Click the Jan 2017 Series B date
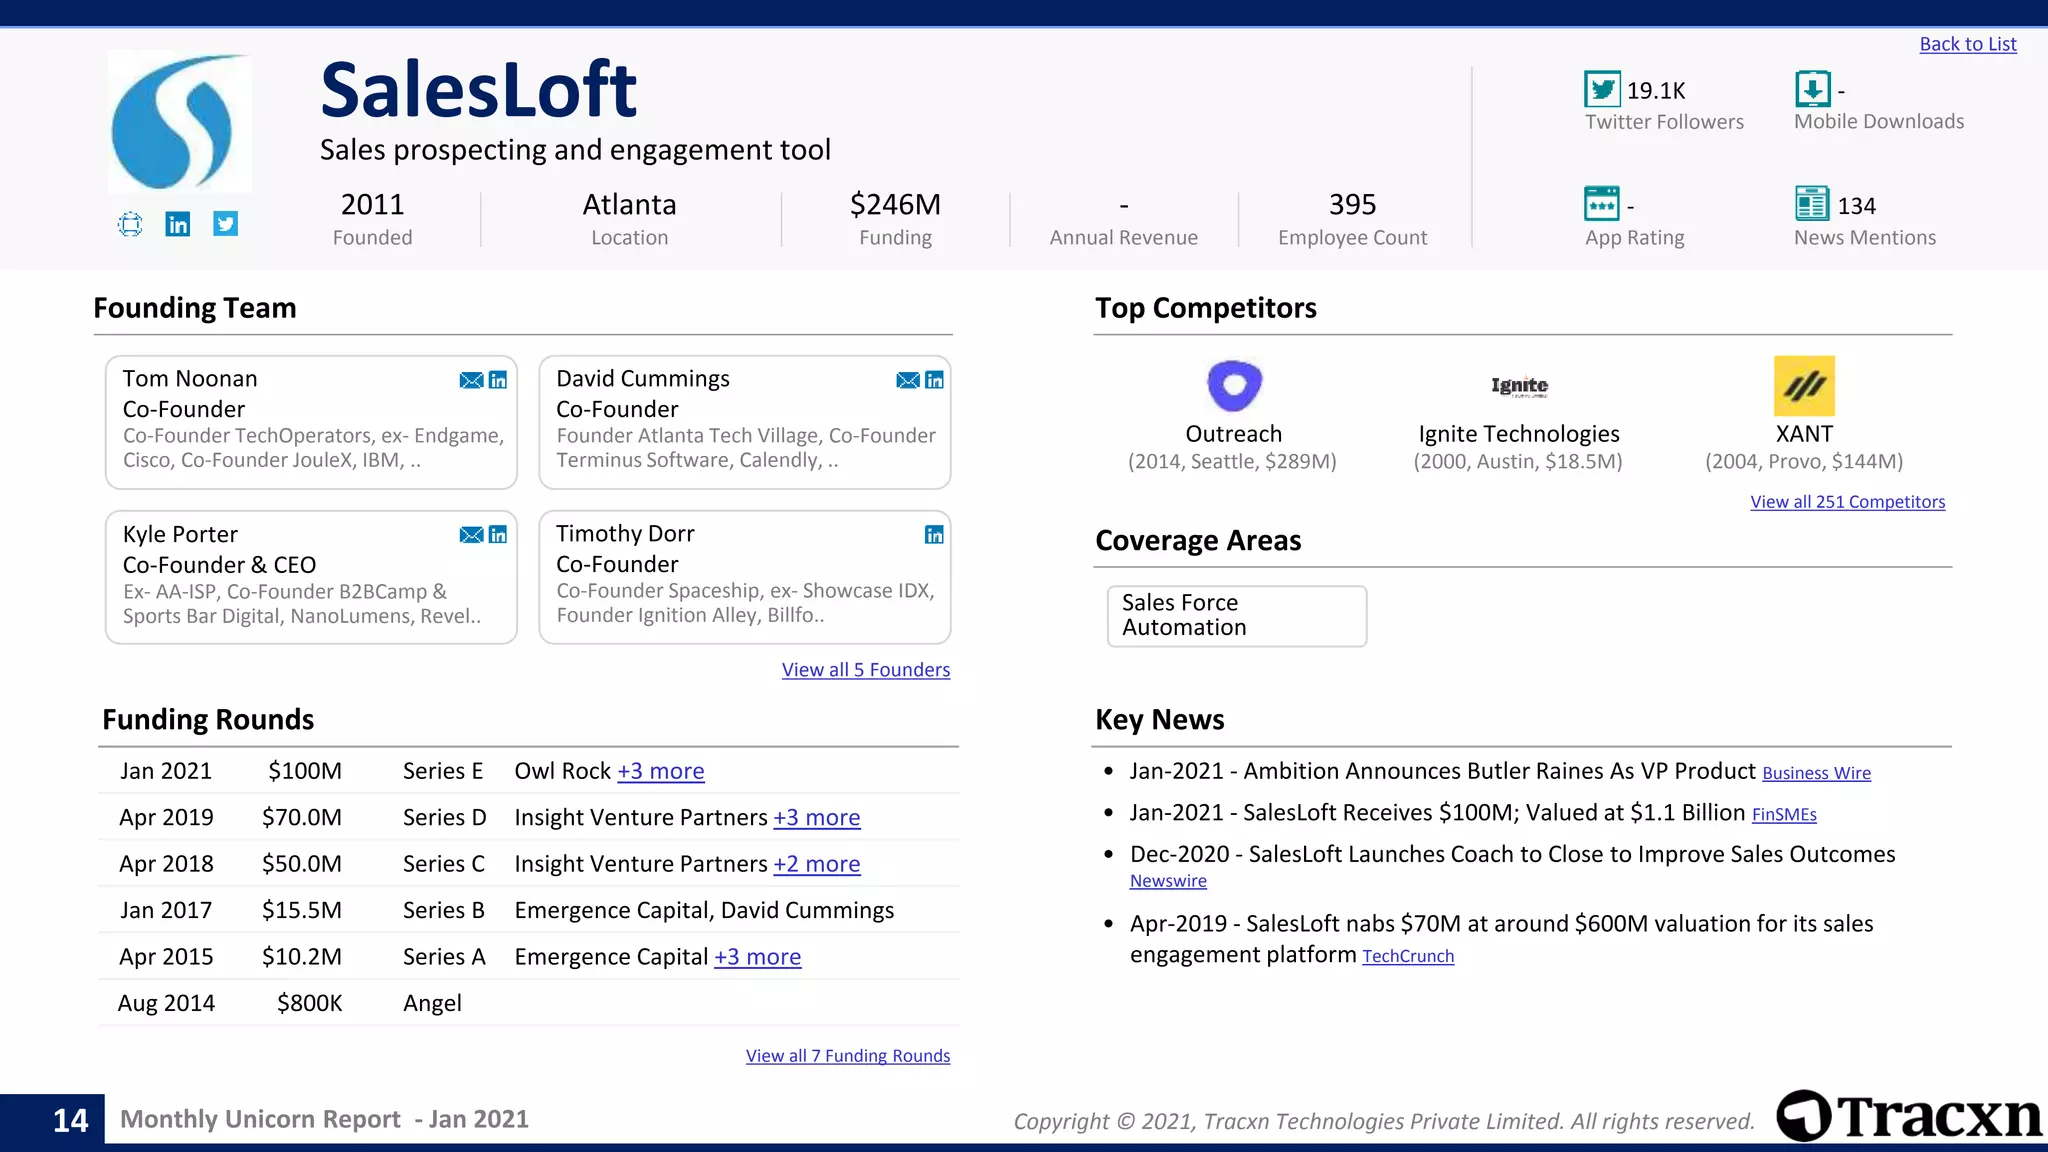 point(166,910)
